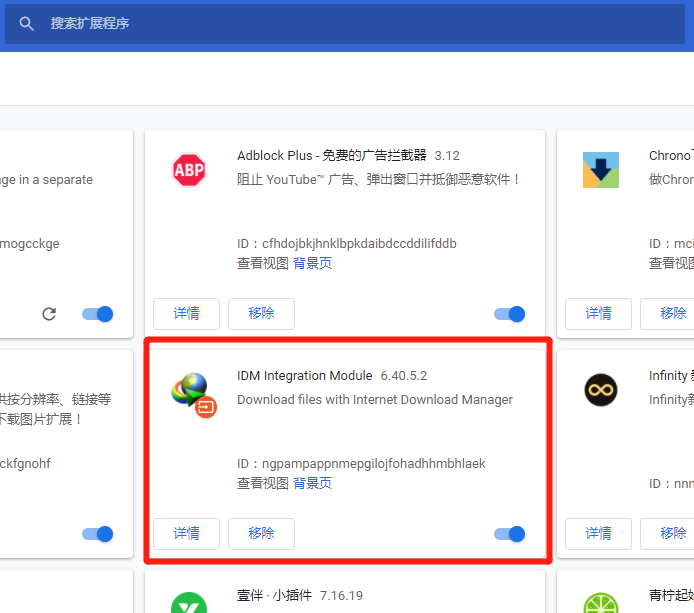
Task: Open Adblock Plus 背景页 link
Action: pos(312,263)
